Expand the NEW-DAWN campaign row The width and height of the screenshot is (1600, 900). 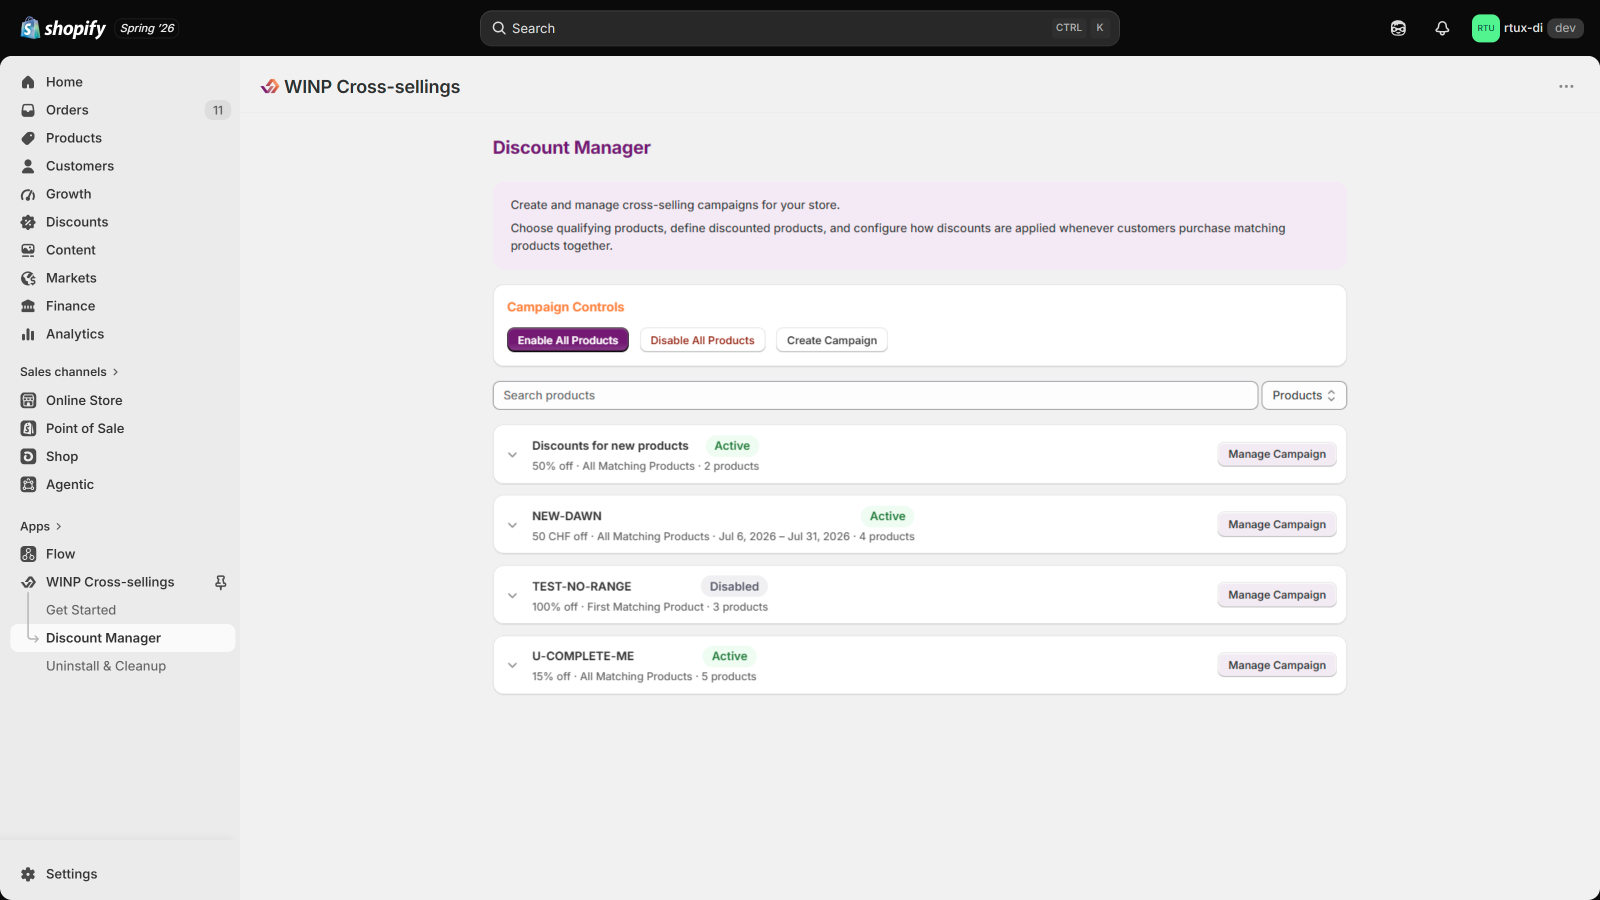[x=512, y=525]
